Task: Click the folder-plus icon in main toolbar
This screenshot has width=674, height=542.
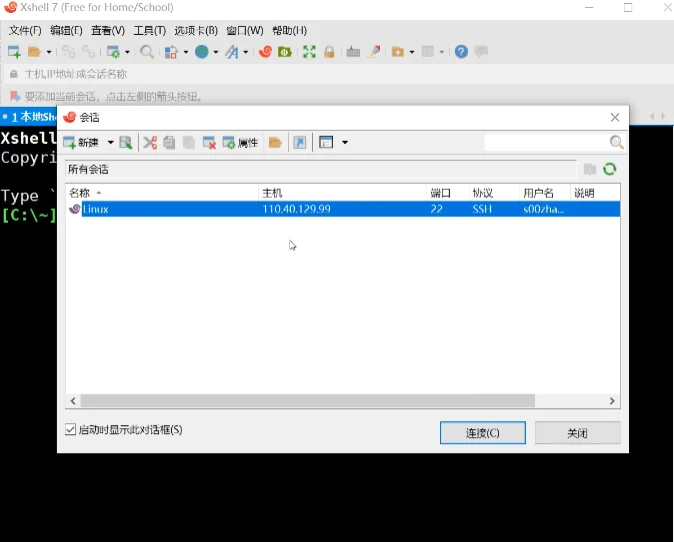Action: point(398,52)
